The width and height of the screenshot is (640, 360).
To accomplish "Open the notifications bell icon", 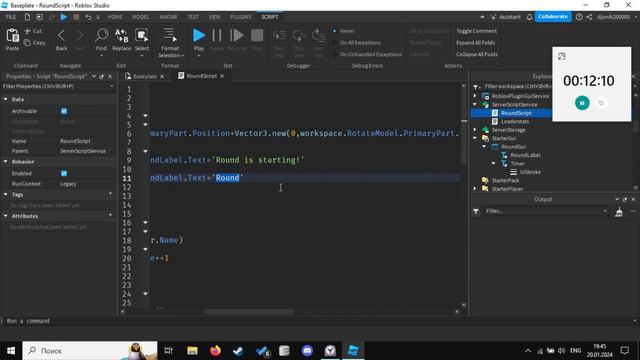I will [x=529, y=17].
